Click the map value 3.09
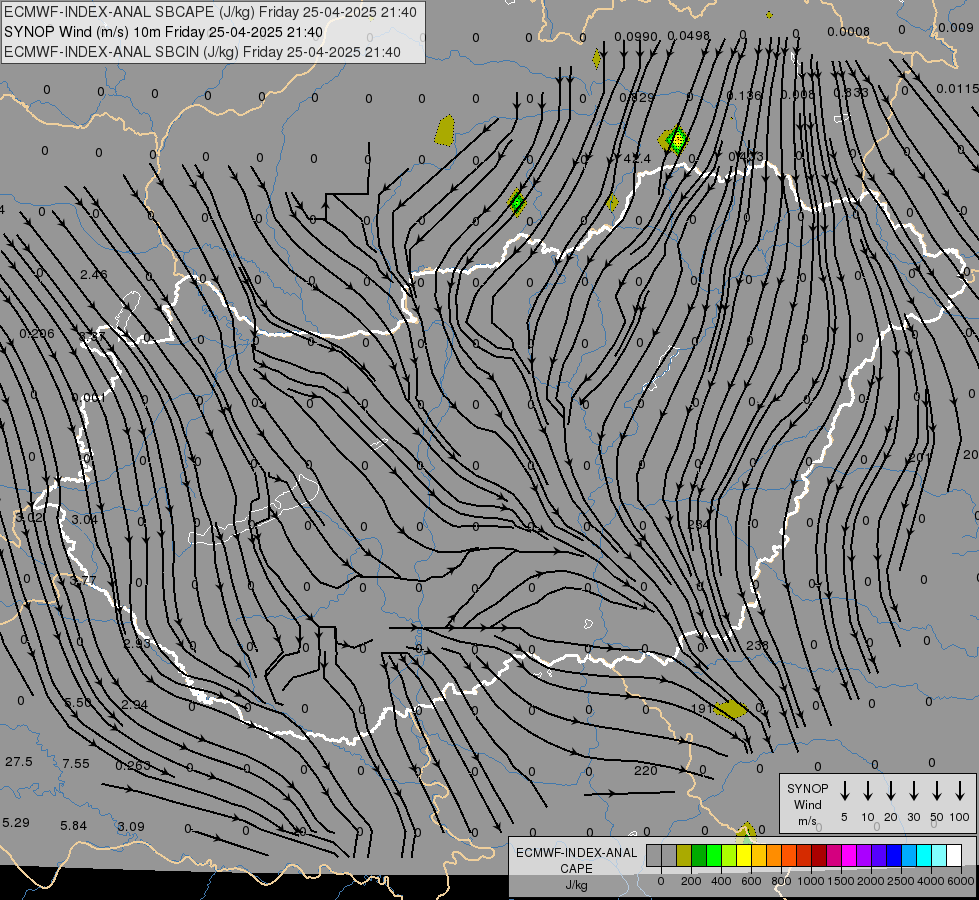This screenshot has width=979, height=900. pos(130,826)
